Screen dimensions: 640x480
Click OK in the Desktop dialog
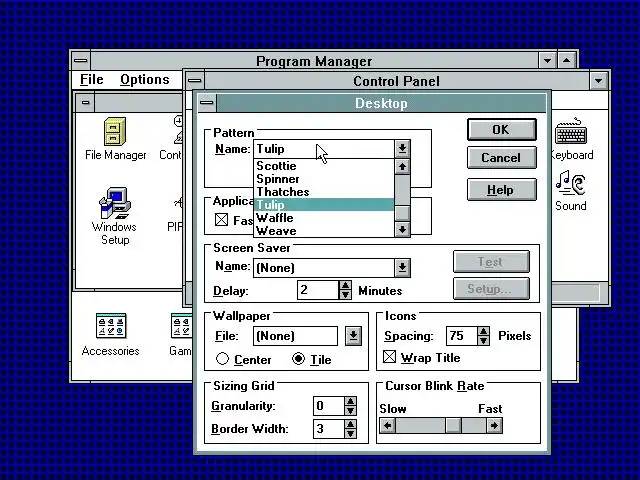(x=502, y=129)
